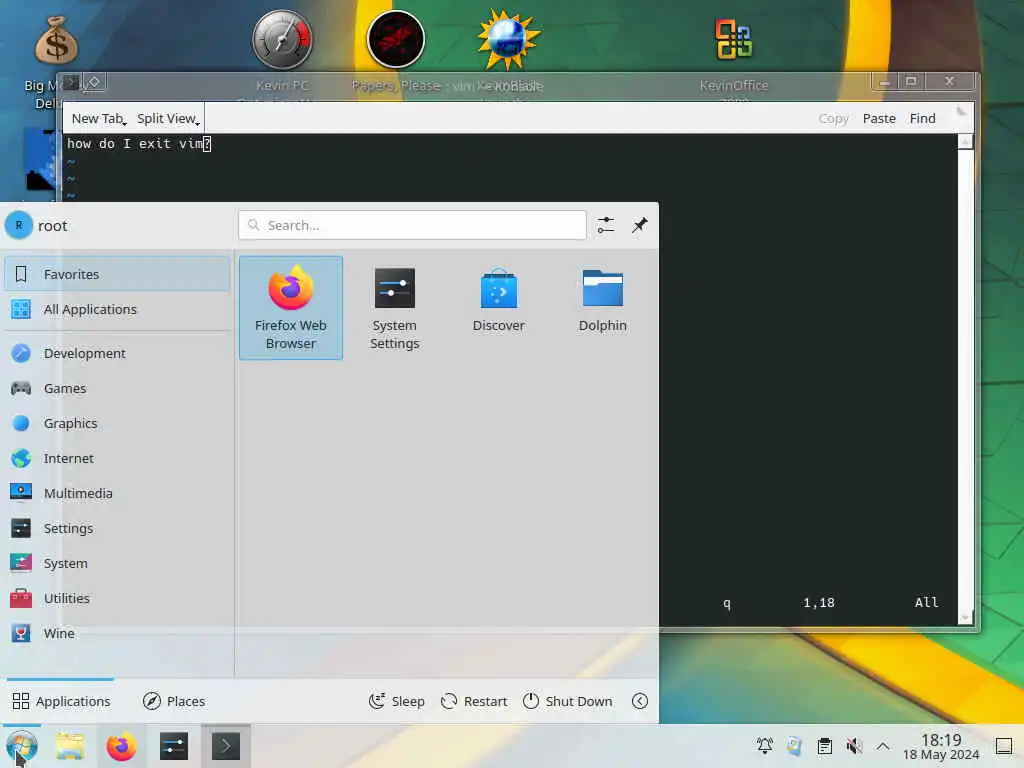Click Paste in terminal toolbar
The height and width of the screenshot is (768, 1024).
pos(879,119)
